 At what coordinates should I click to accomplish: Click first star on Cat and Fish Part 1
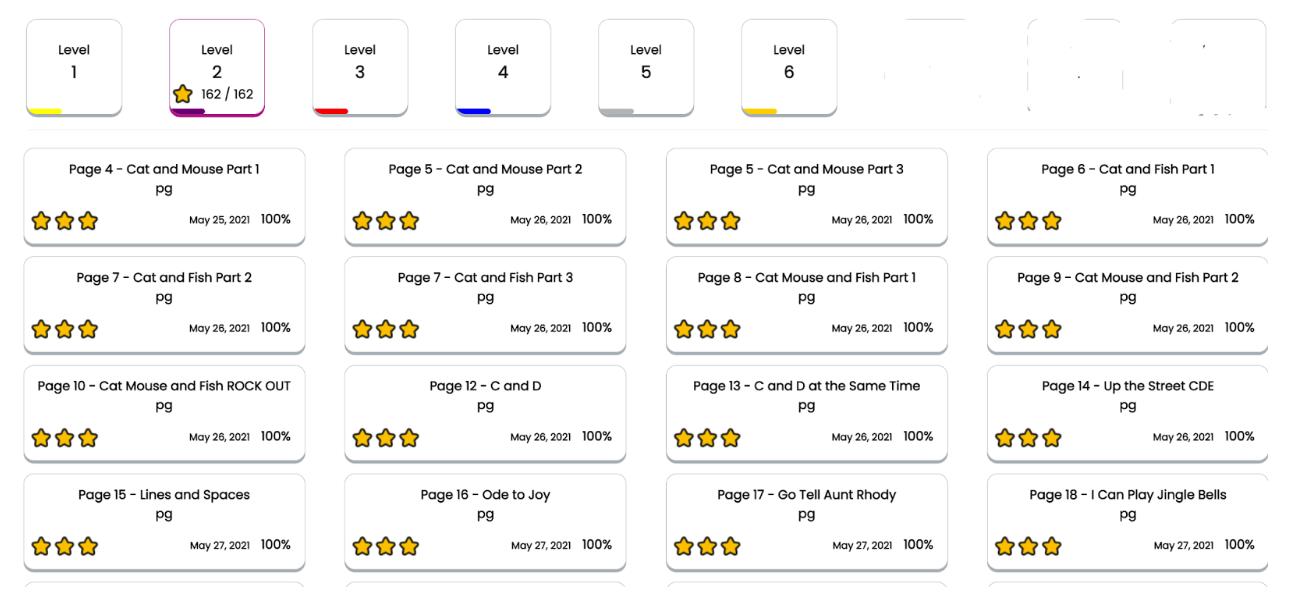(1005, 221)
